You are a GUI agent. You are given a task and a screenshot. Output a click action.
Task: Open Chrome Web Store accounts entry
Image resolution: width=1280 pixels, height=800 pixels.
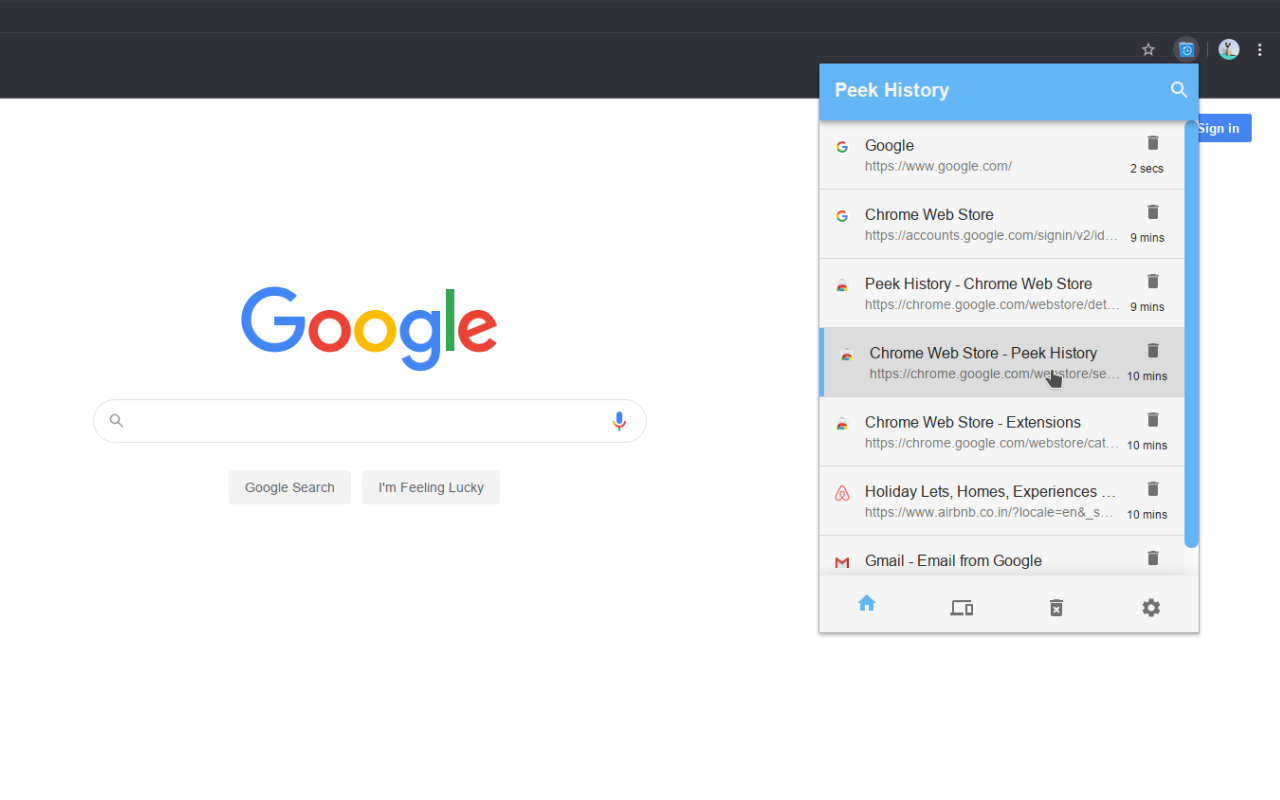point(1002,224)
